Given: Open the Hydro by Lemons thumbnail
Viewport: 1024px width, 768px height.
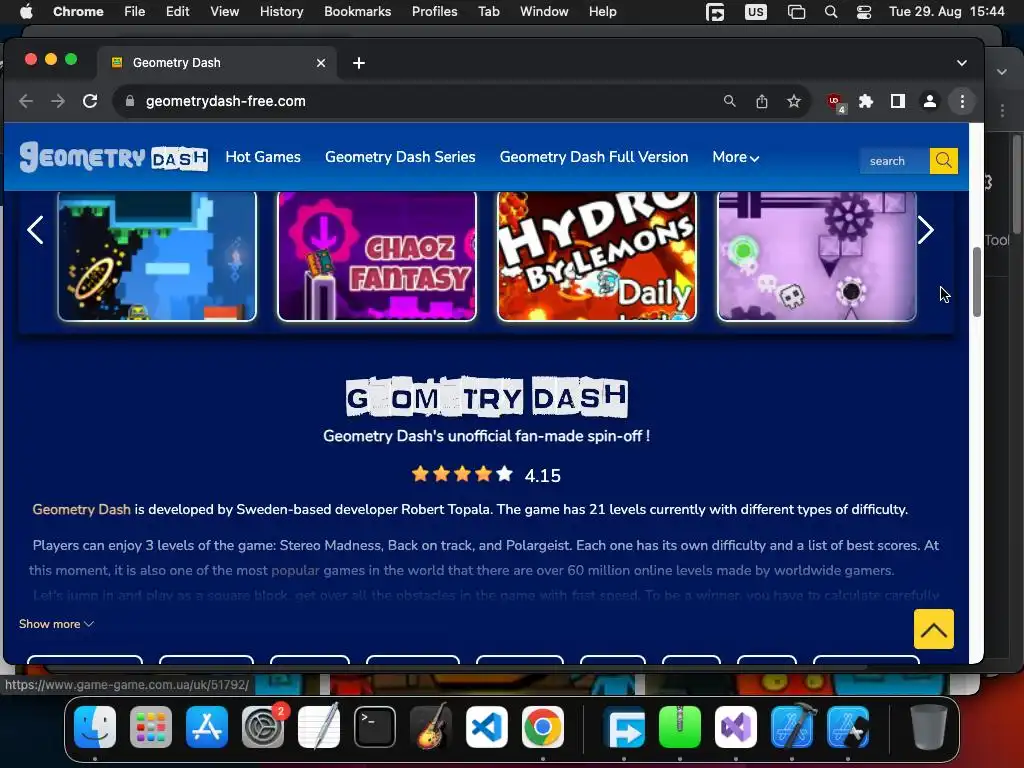Looking at the screenshot, I should pos(597,255).
